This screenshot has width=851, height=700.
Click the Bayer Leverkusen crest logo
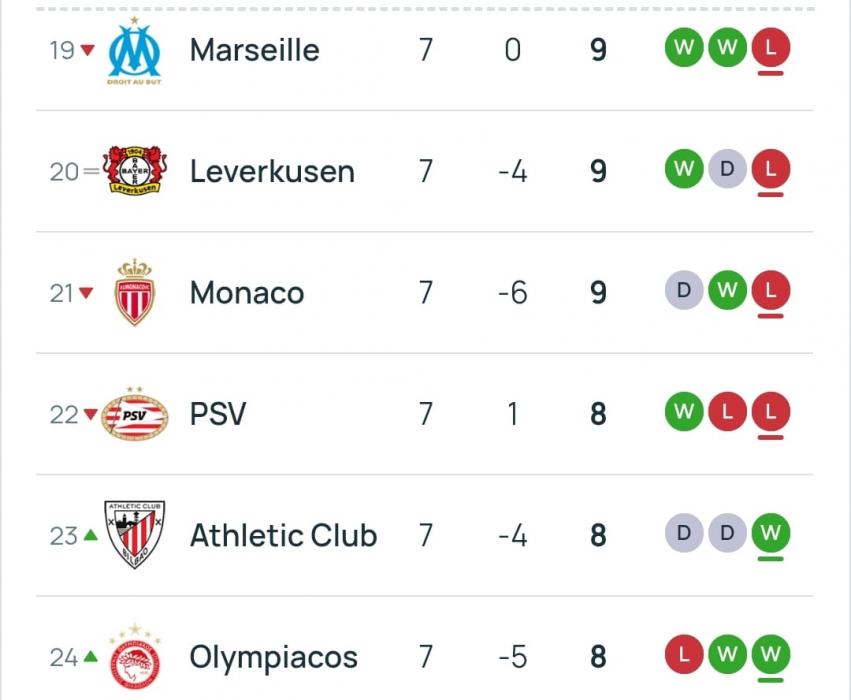click(x=135, y=171)
